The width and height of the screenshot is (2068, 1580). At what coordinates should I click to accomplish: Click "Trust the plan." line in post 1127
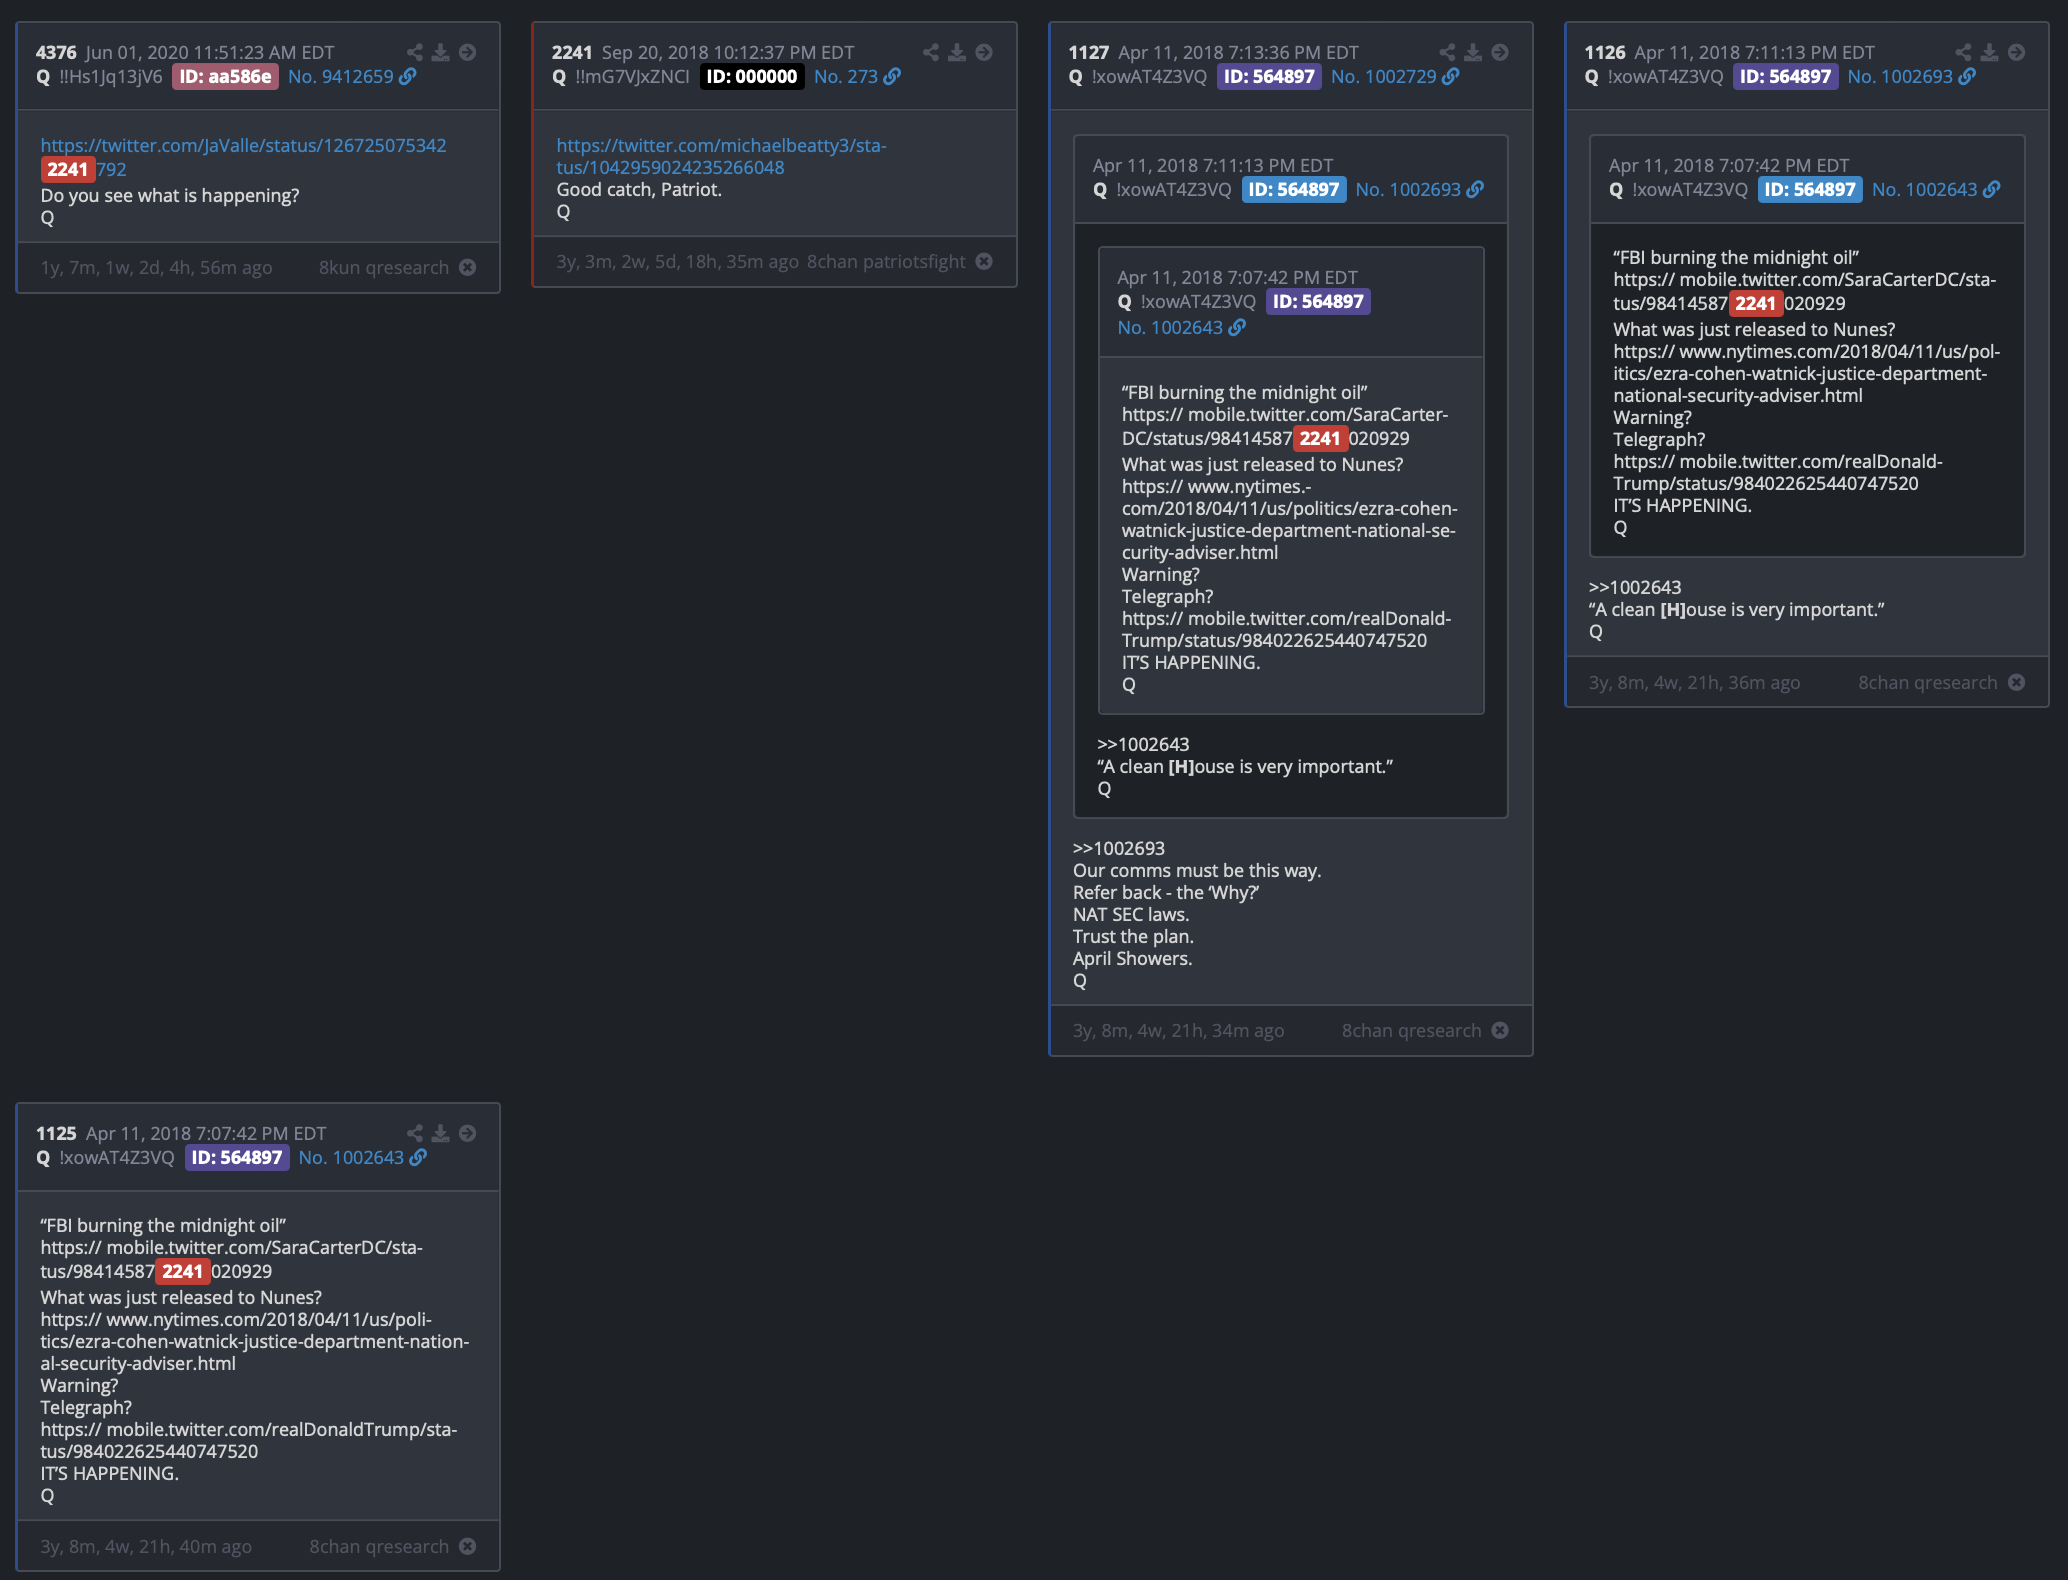[1133, 936]
